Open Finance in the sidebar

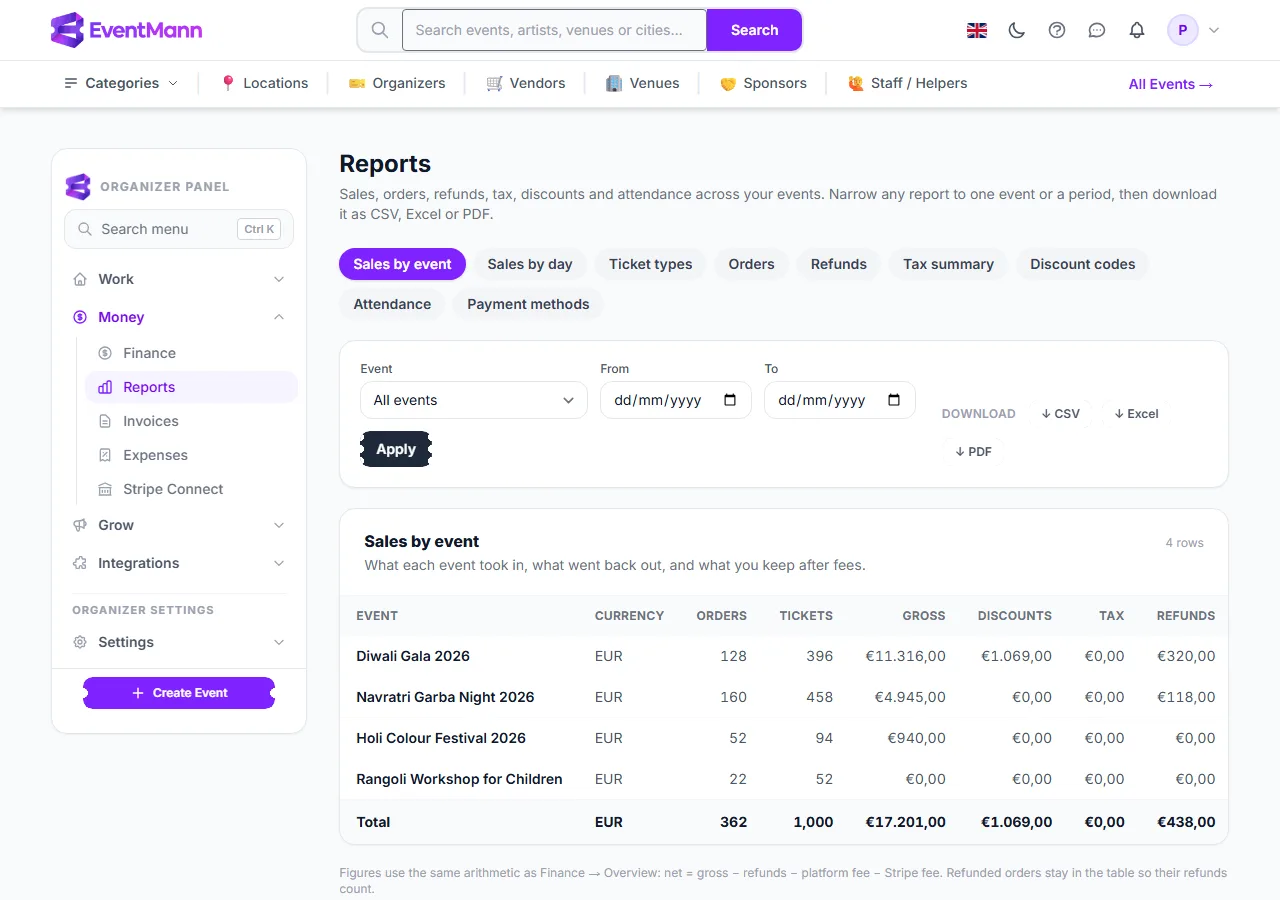pos(191,353)
